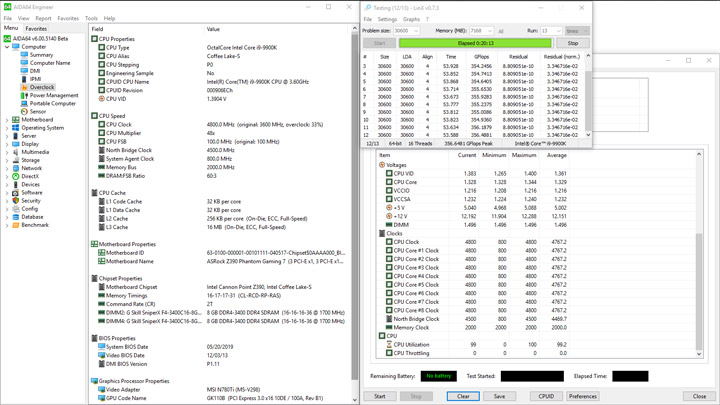Click the DIMM memory icon in sensor list
Viewport: 720px width, 405px height.
point(389,225)
